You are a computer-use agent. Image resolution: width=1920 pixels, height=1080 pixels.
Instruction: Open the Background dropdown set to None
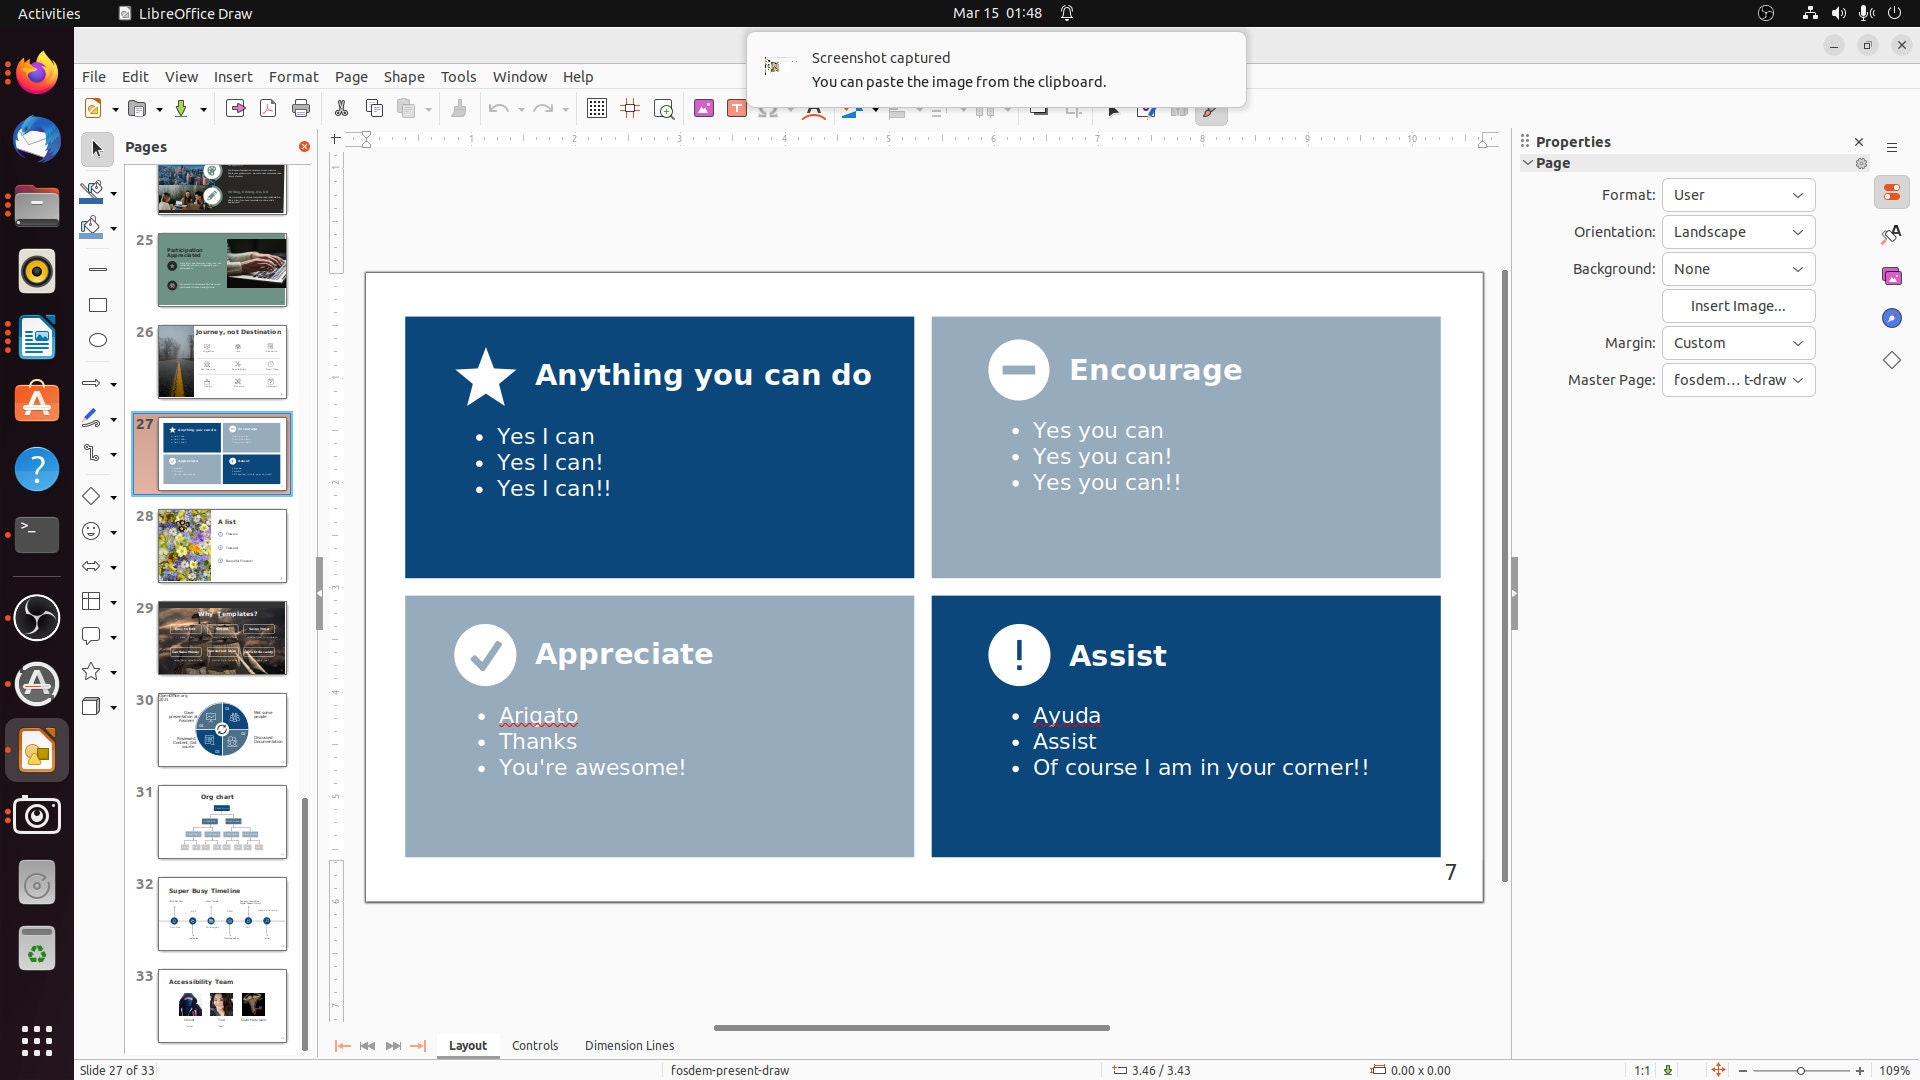1737,268
